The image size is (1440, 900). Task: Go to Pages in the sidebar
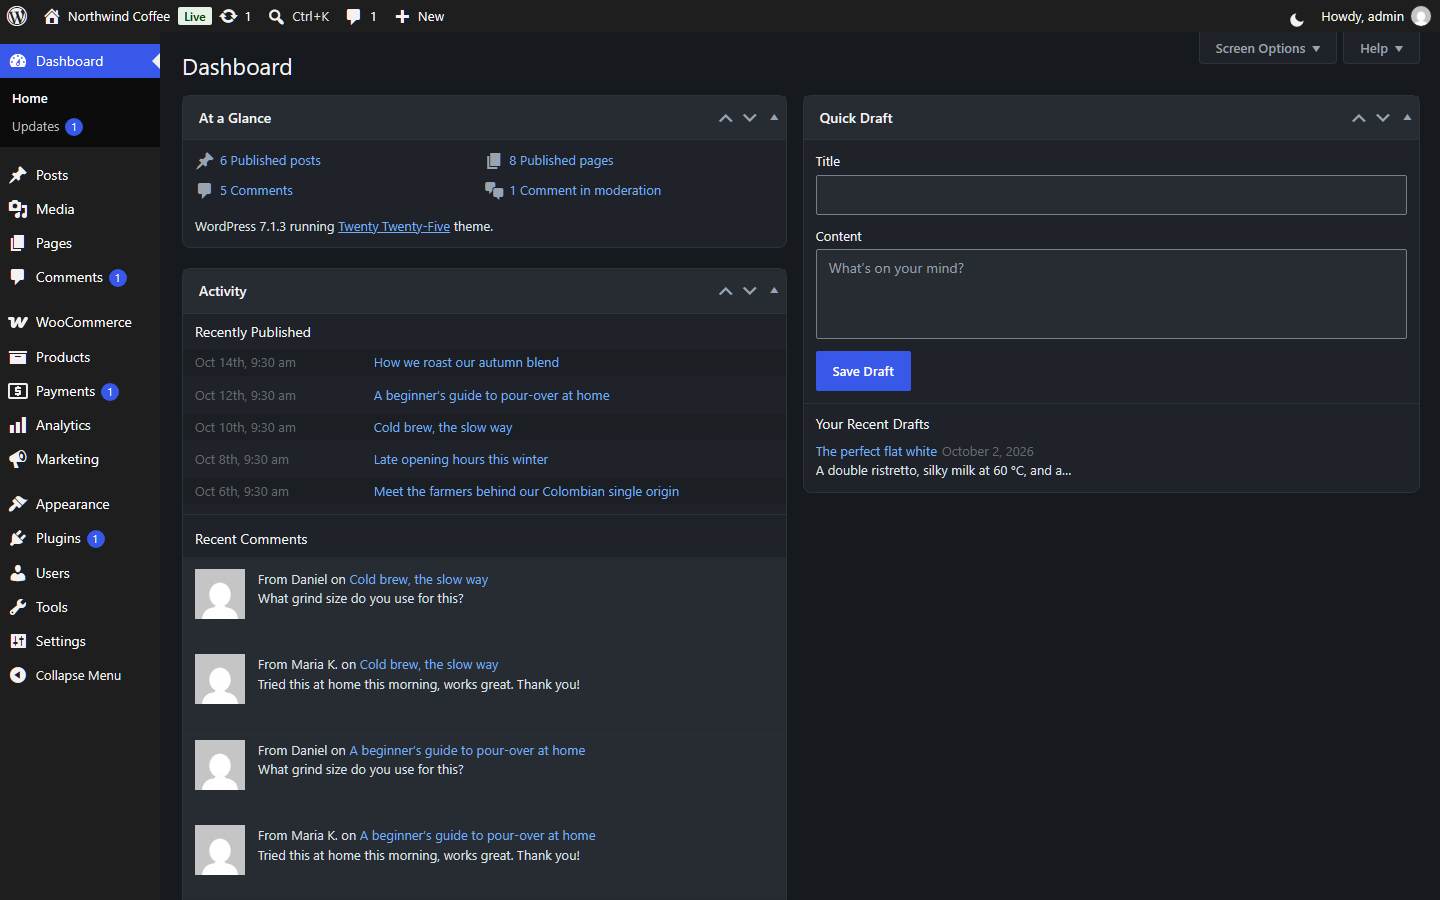(80, 243)
